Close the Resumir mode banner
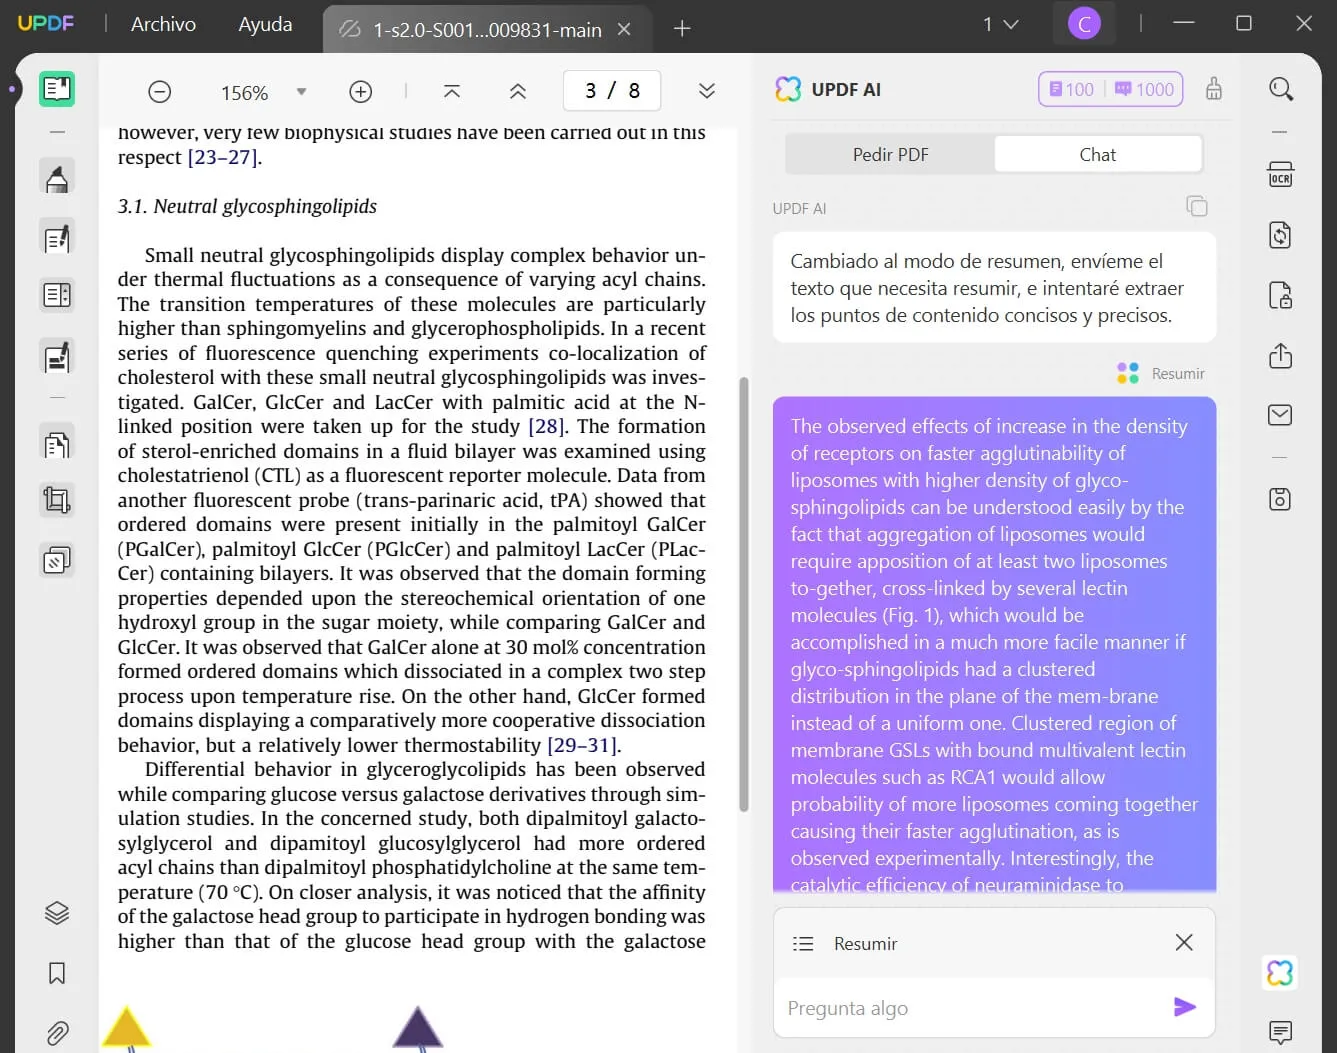This screenshot has height=1053, width=1337. 1183,942
